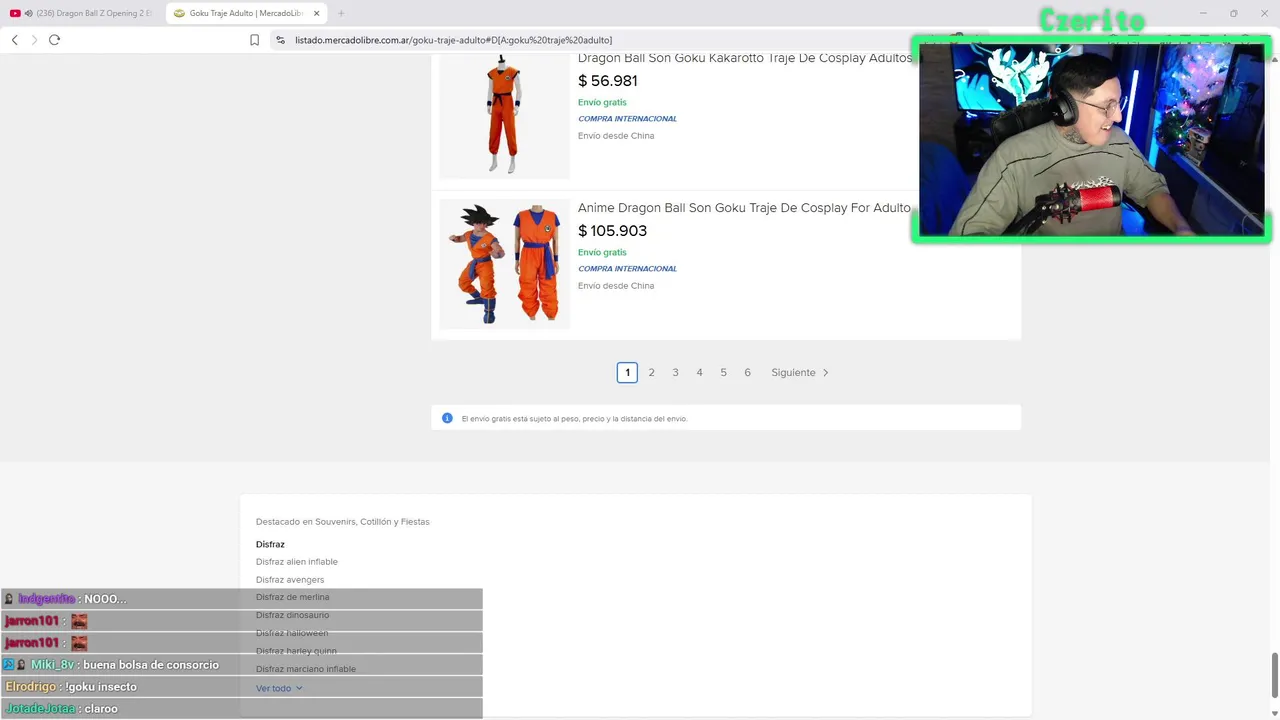Go back with the browser back arrow
This screenshot has width=1280, height=720.
pyautogui.click(x=15, y=40)
